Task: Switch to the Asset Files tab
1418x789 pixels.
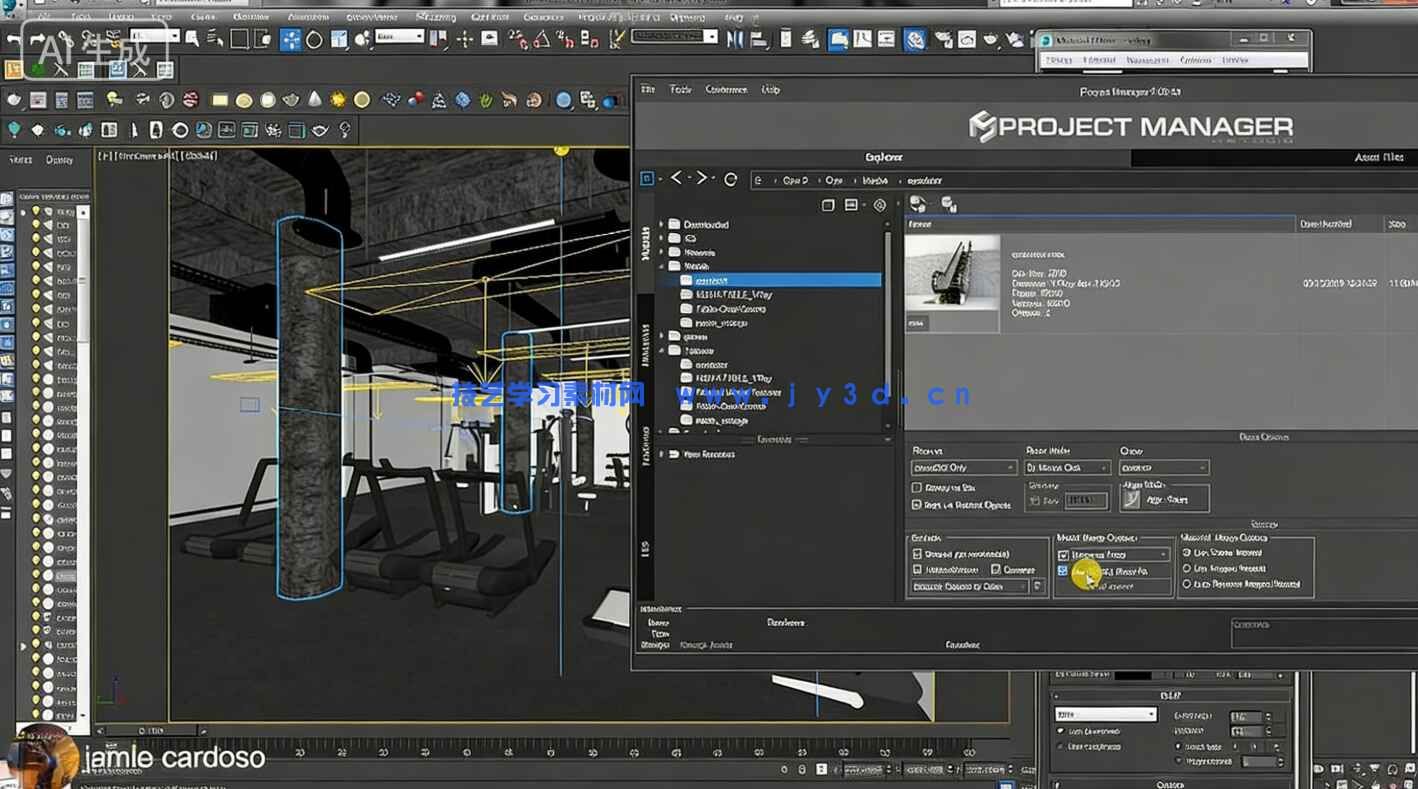Action: click(1378, 157)
